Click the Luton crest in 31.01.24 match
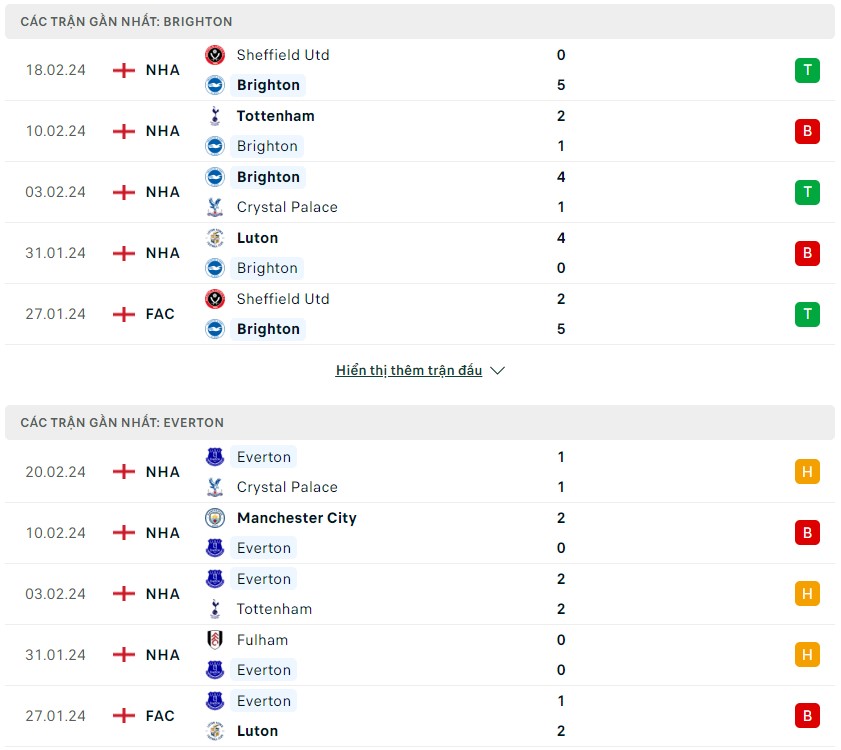This screenshot has height=750, width=841. point(215,238)
